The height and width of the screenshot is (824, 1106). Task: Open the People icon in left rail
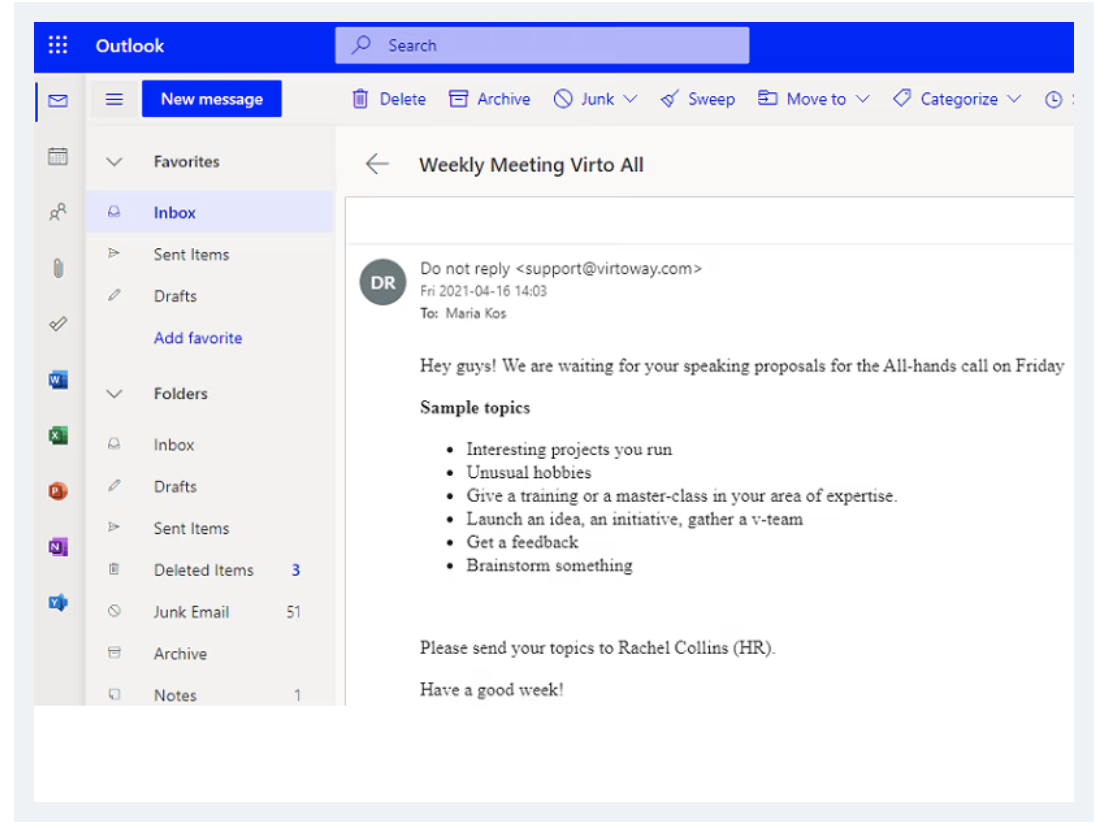click(58, 212)
